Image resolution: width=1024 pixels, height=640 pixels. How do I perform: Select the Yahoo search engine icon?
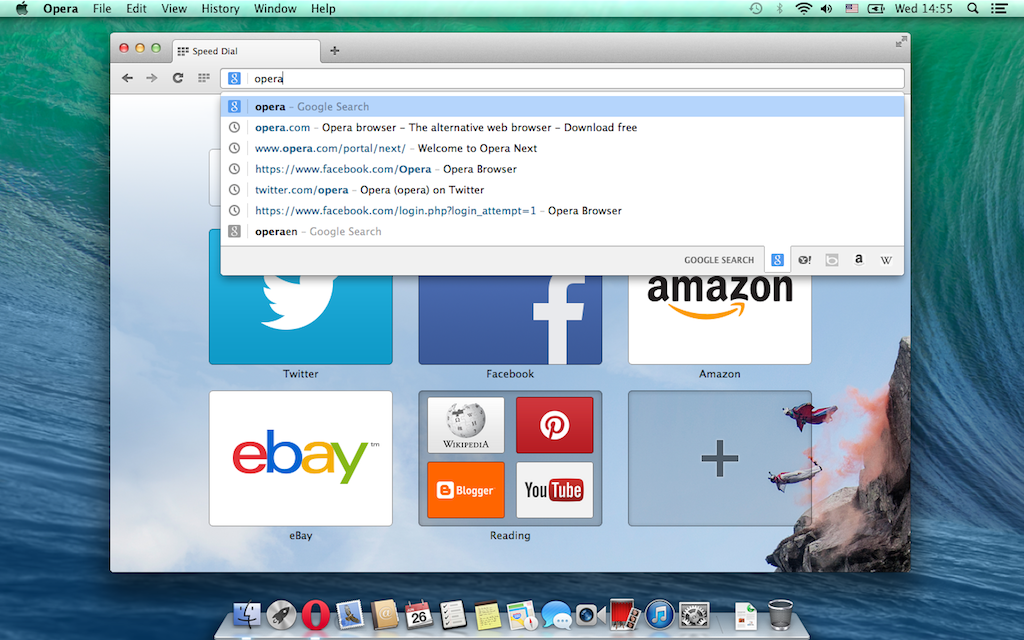click(x=805, y=260)
